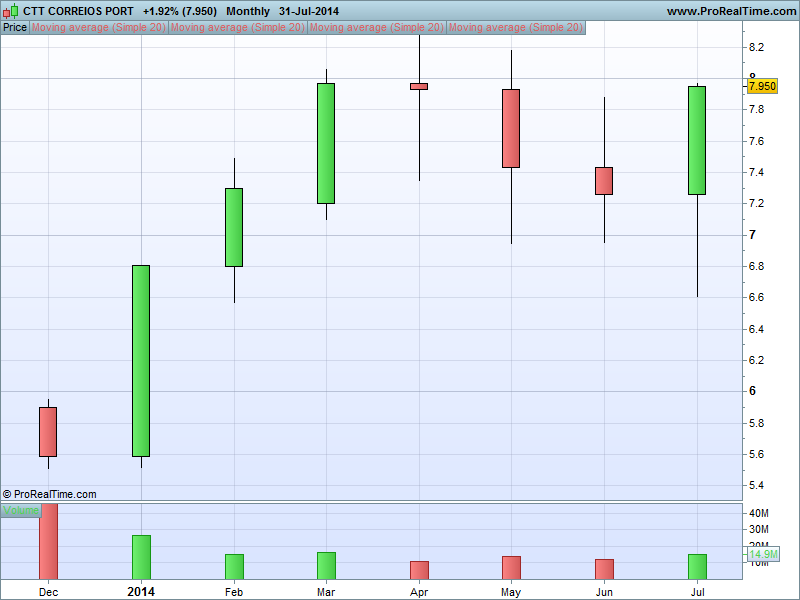
Task: Click the bold 7 price axis value
Action: point(752,235)
